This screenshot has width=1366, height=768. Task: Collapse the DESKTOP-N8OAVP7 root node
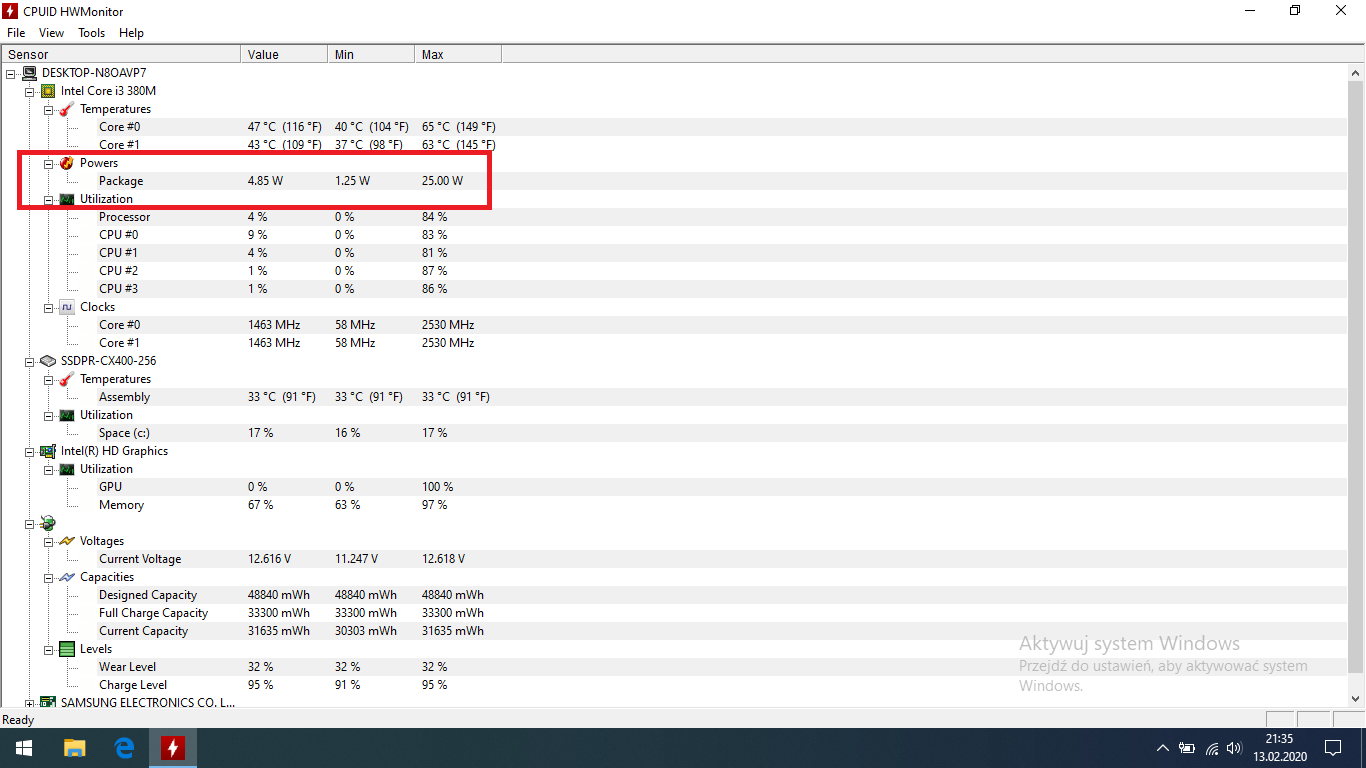pos(11,73)
